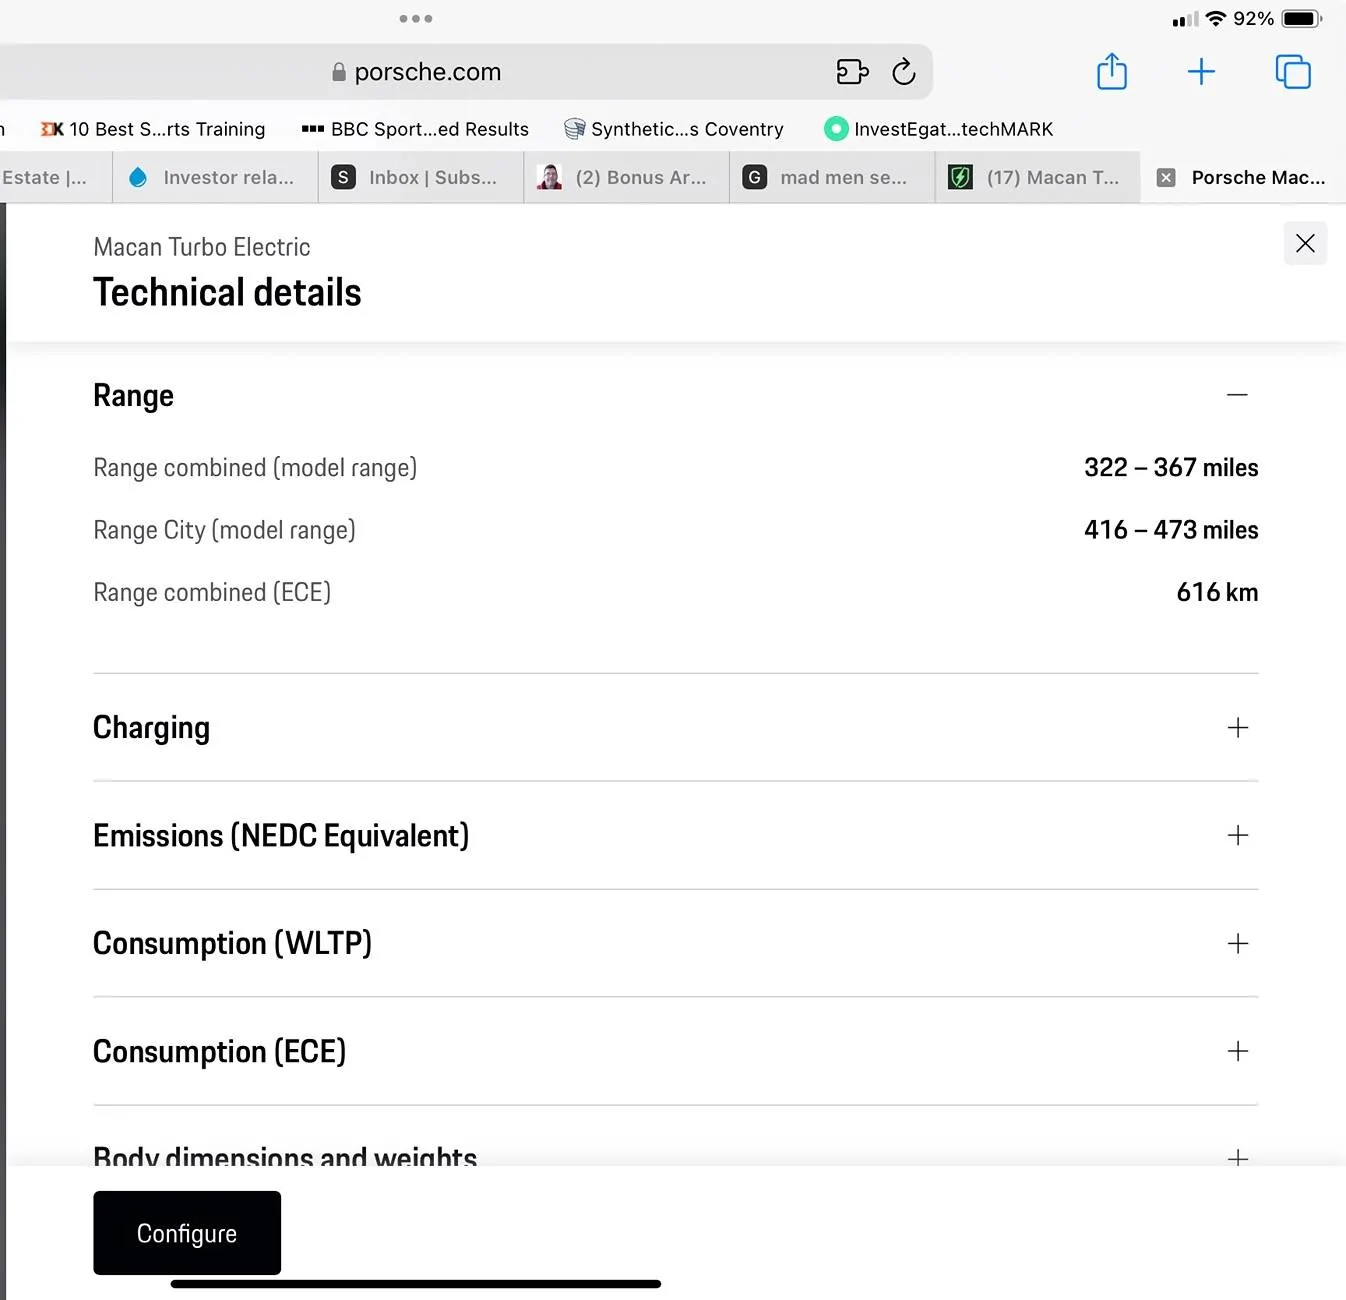Expand the Consumption (ECE) section
1346x1300 pixels.
coord(1237,1051)
